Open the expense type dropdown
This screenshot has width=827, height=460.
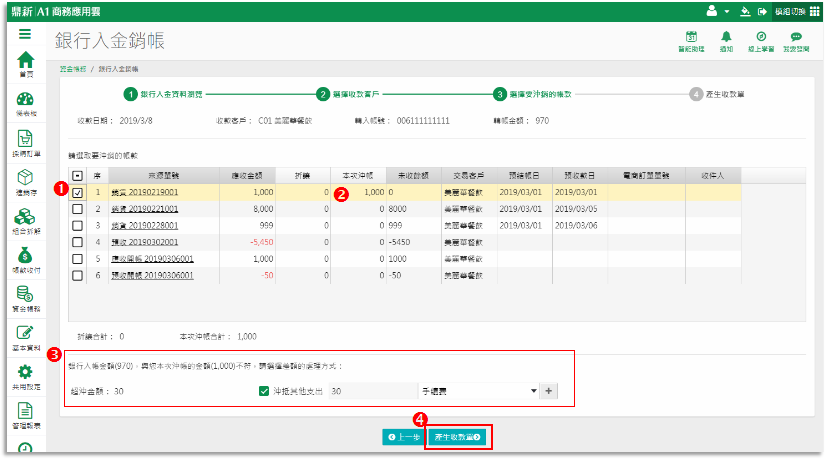(478, 391)
